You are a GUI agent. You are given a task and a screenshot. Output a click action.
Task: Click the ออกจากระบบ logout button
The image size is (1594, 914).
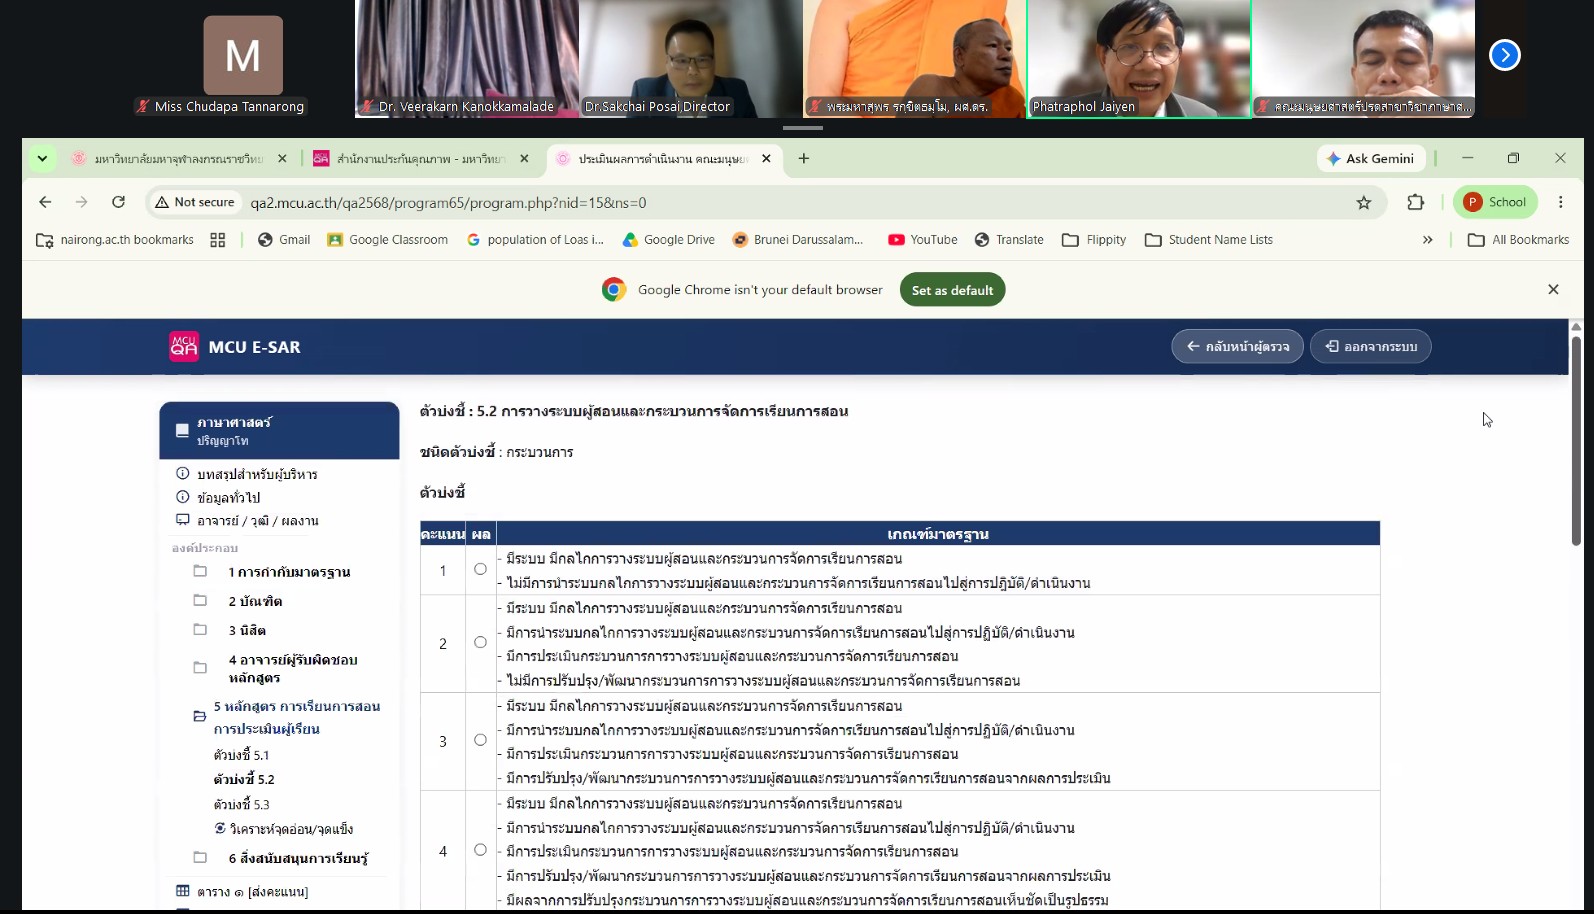pyautogui.click(x=1370, y=346)
